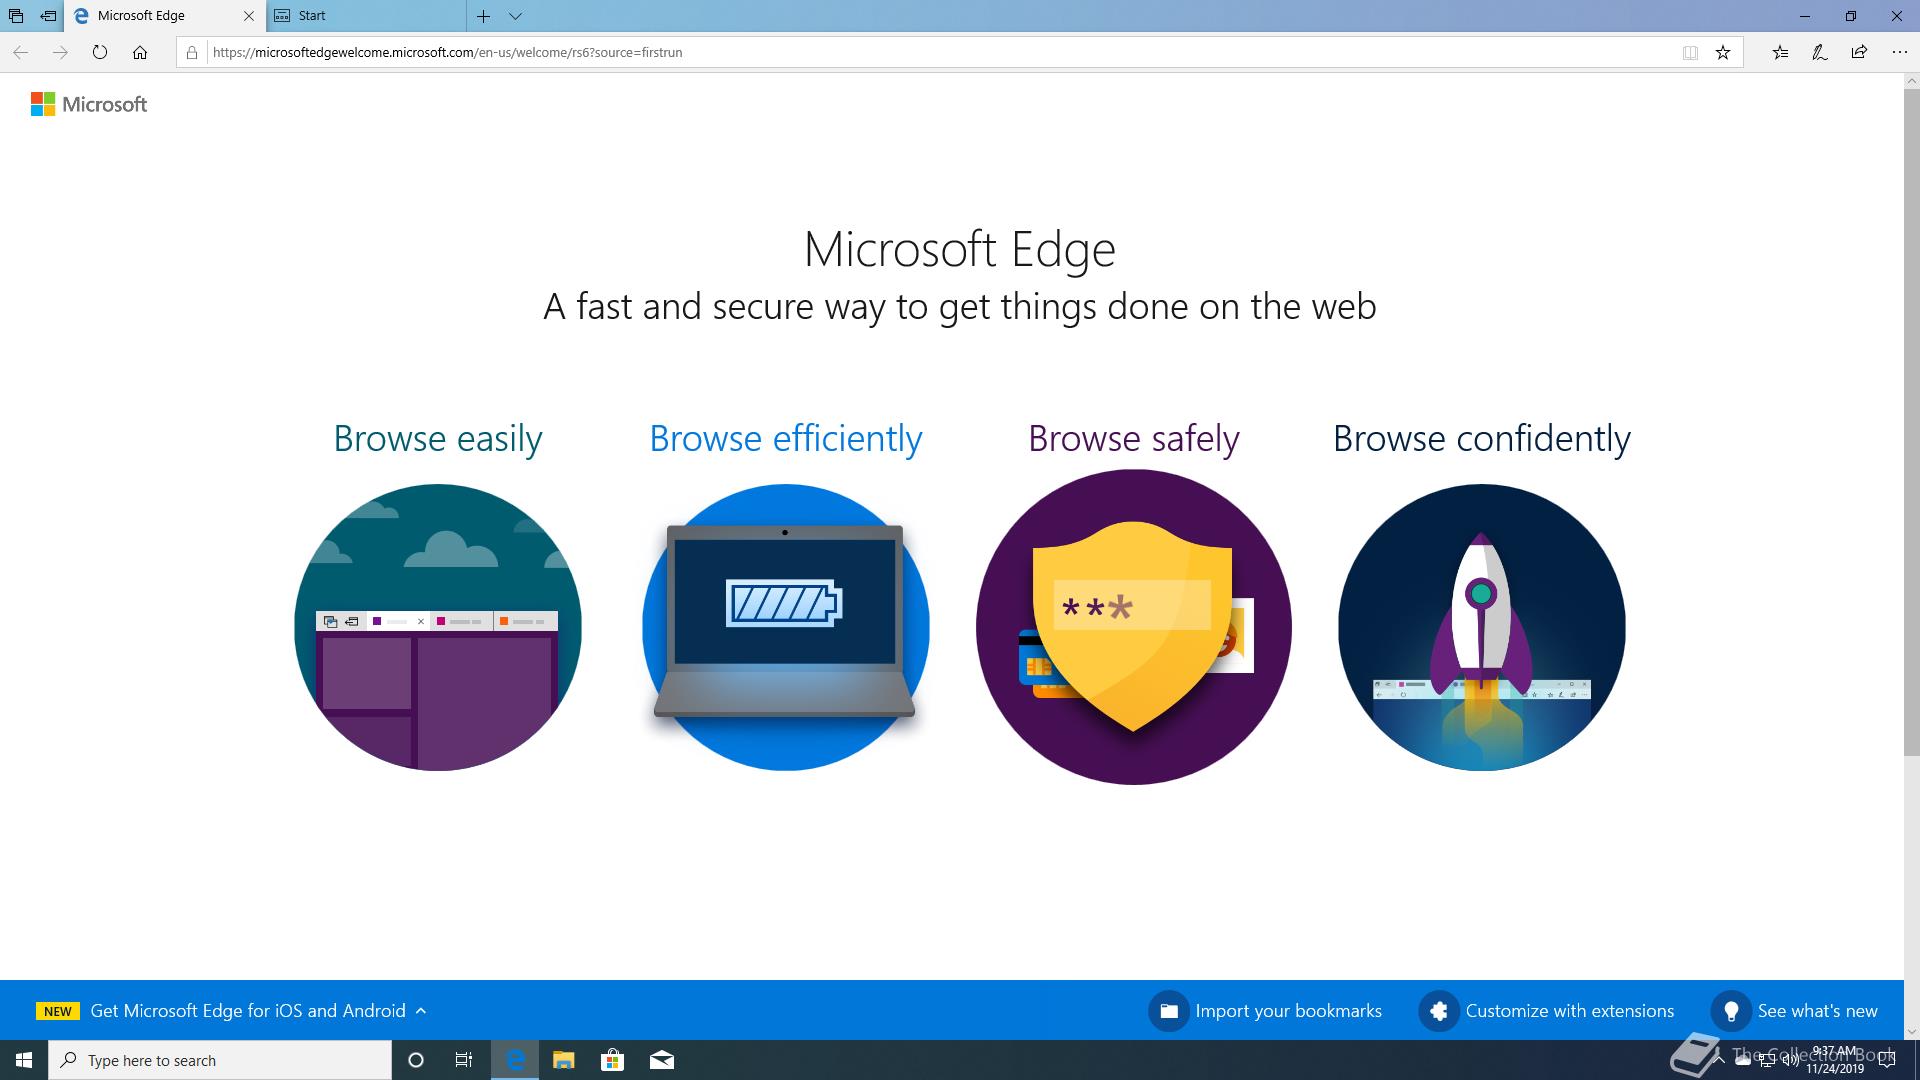This screenshot has height=1080, width=1920.
Task: Open the Windows Start menu
Action: 24,1060
